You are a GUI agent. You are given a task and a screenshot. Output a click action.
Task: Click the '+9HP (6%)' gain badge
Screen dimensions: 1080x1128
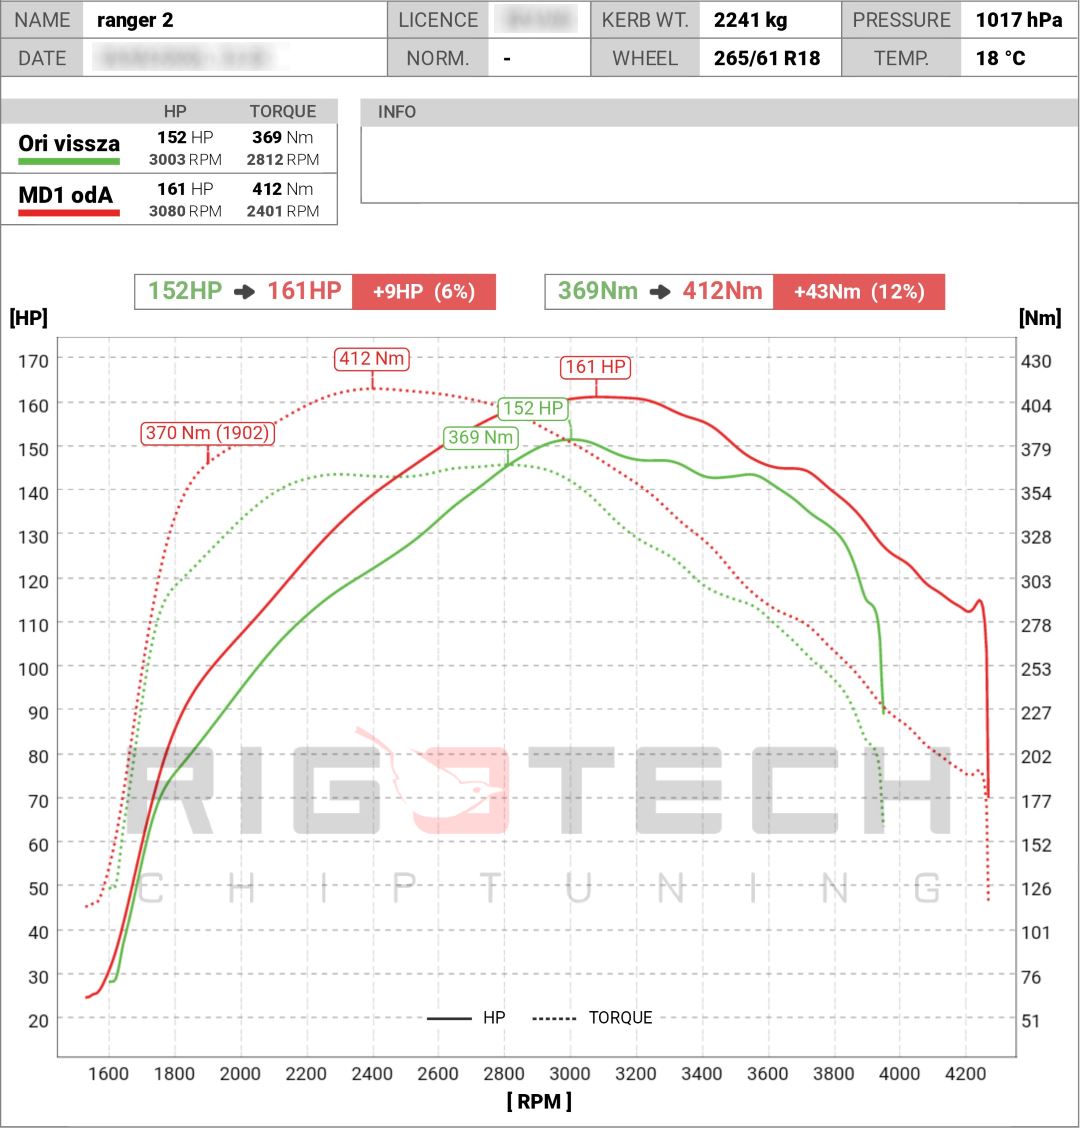click(424, 291)
